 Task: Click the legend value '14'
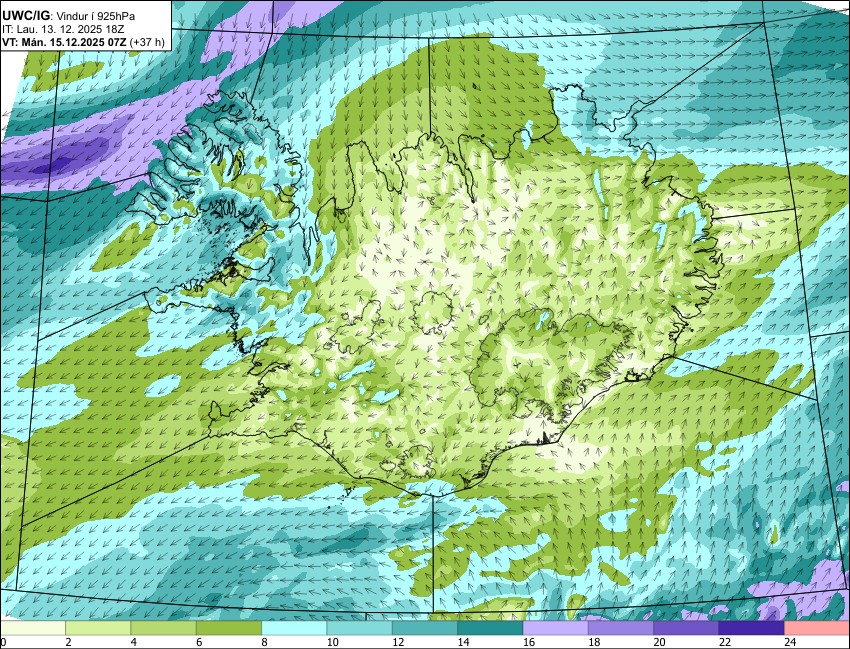(x=463, y=642)
